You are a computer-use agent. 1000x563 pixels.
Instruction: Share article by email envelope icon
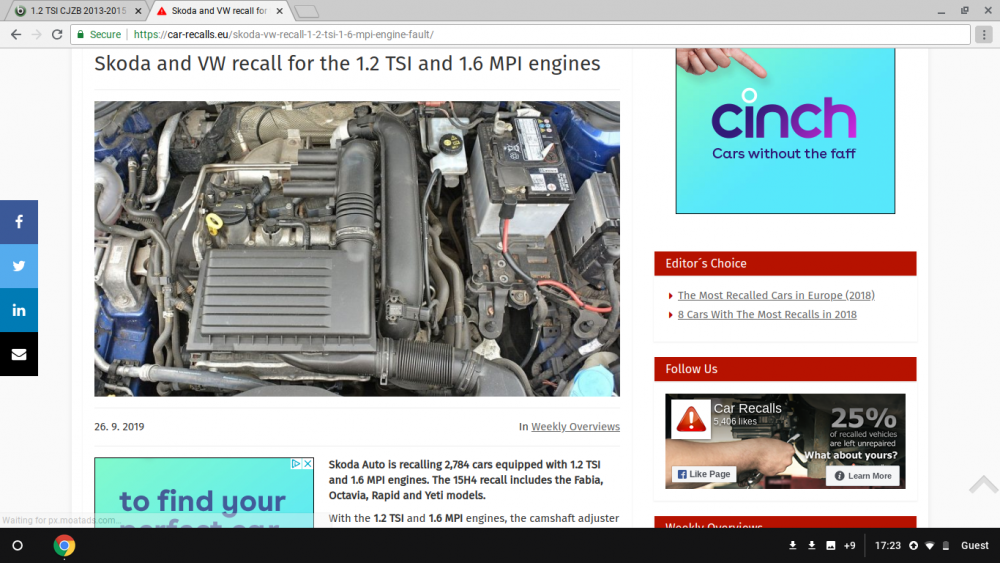[18, 354]
